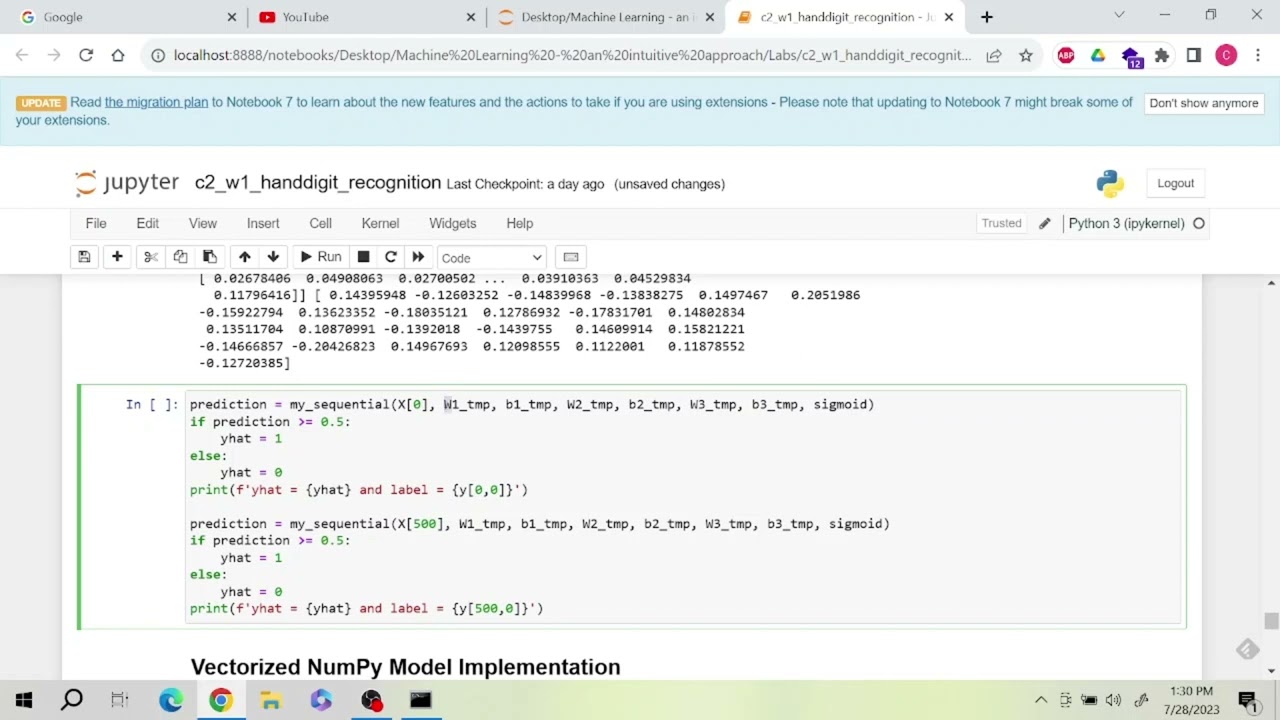The height and width of the screenshot is (720, 1280).
Task: Open the Kernel menu
Action: coord(380,223)
